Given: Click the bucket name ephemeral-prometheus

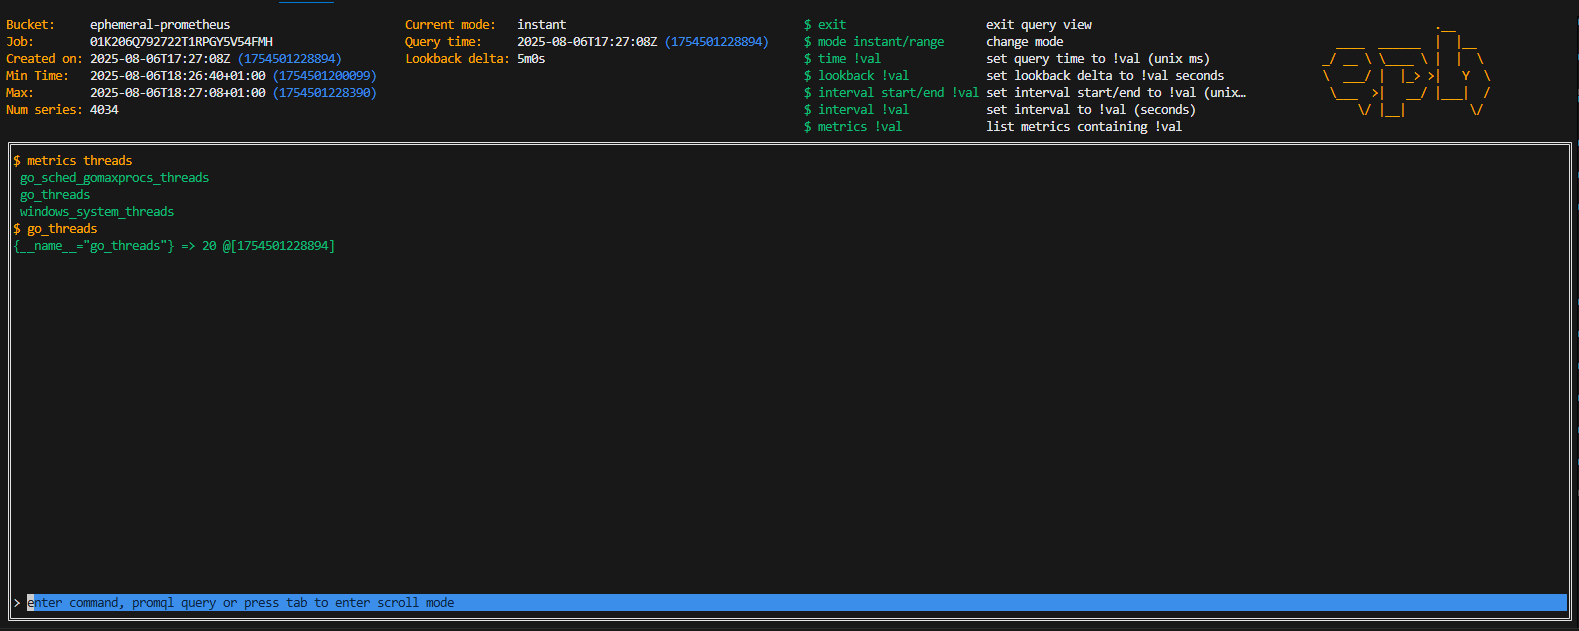Looking at the screenshot, I should pos(160,25).
